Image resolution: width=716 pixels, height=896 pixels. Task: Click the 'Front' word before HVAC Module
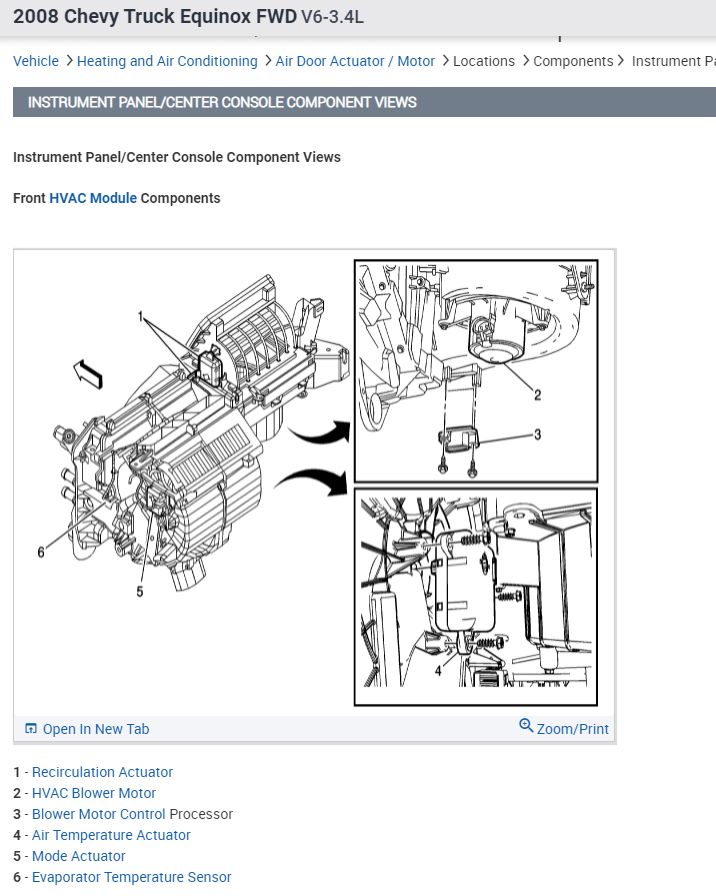pos(29,198)
